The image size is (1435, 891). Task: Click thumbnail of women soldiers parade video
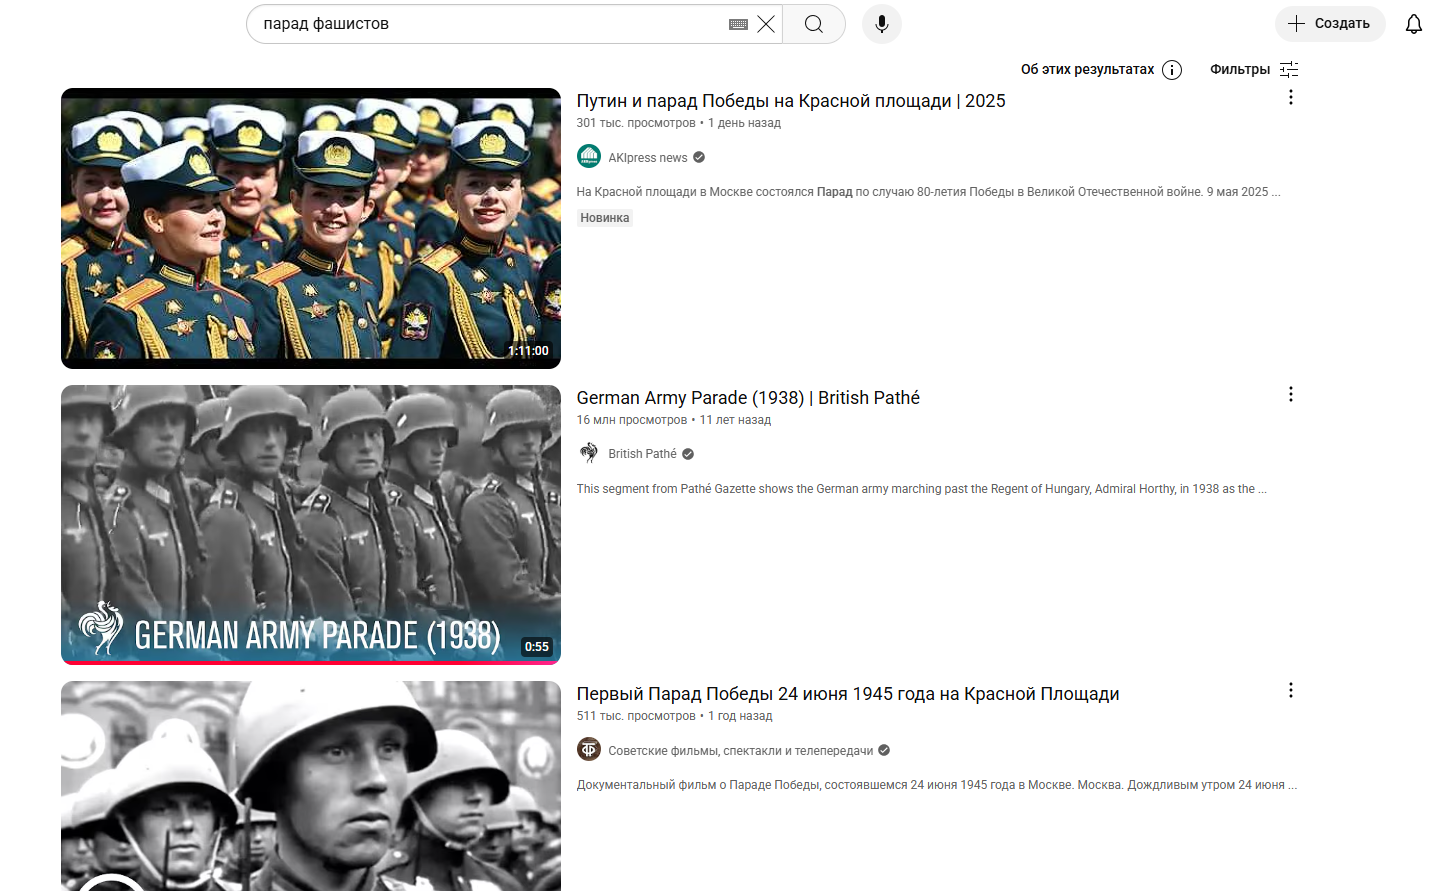click(310, 228)
